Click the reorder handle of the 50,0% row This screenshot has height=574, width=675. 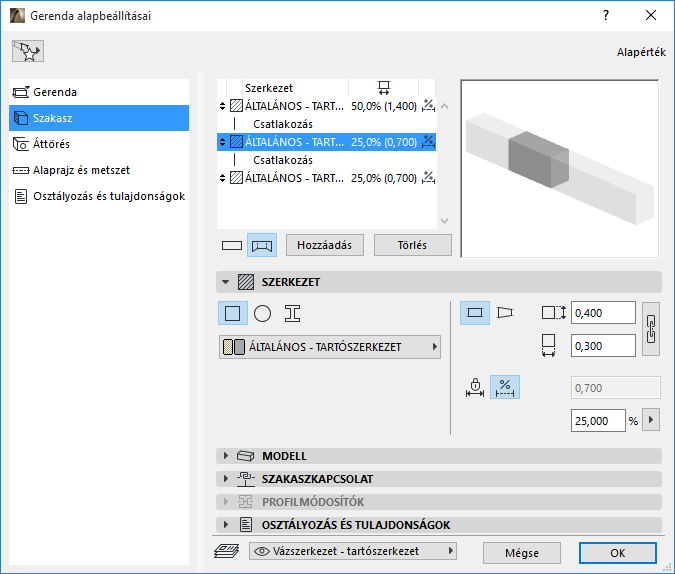tap(223, 106)
